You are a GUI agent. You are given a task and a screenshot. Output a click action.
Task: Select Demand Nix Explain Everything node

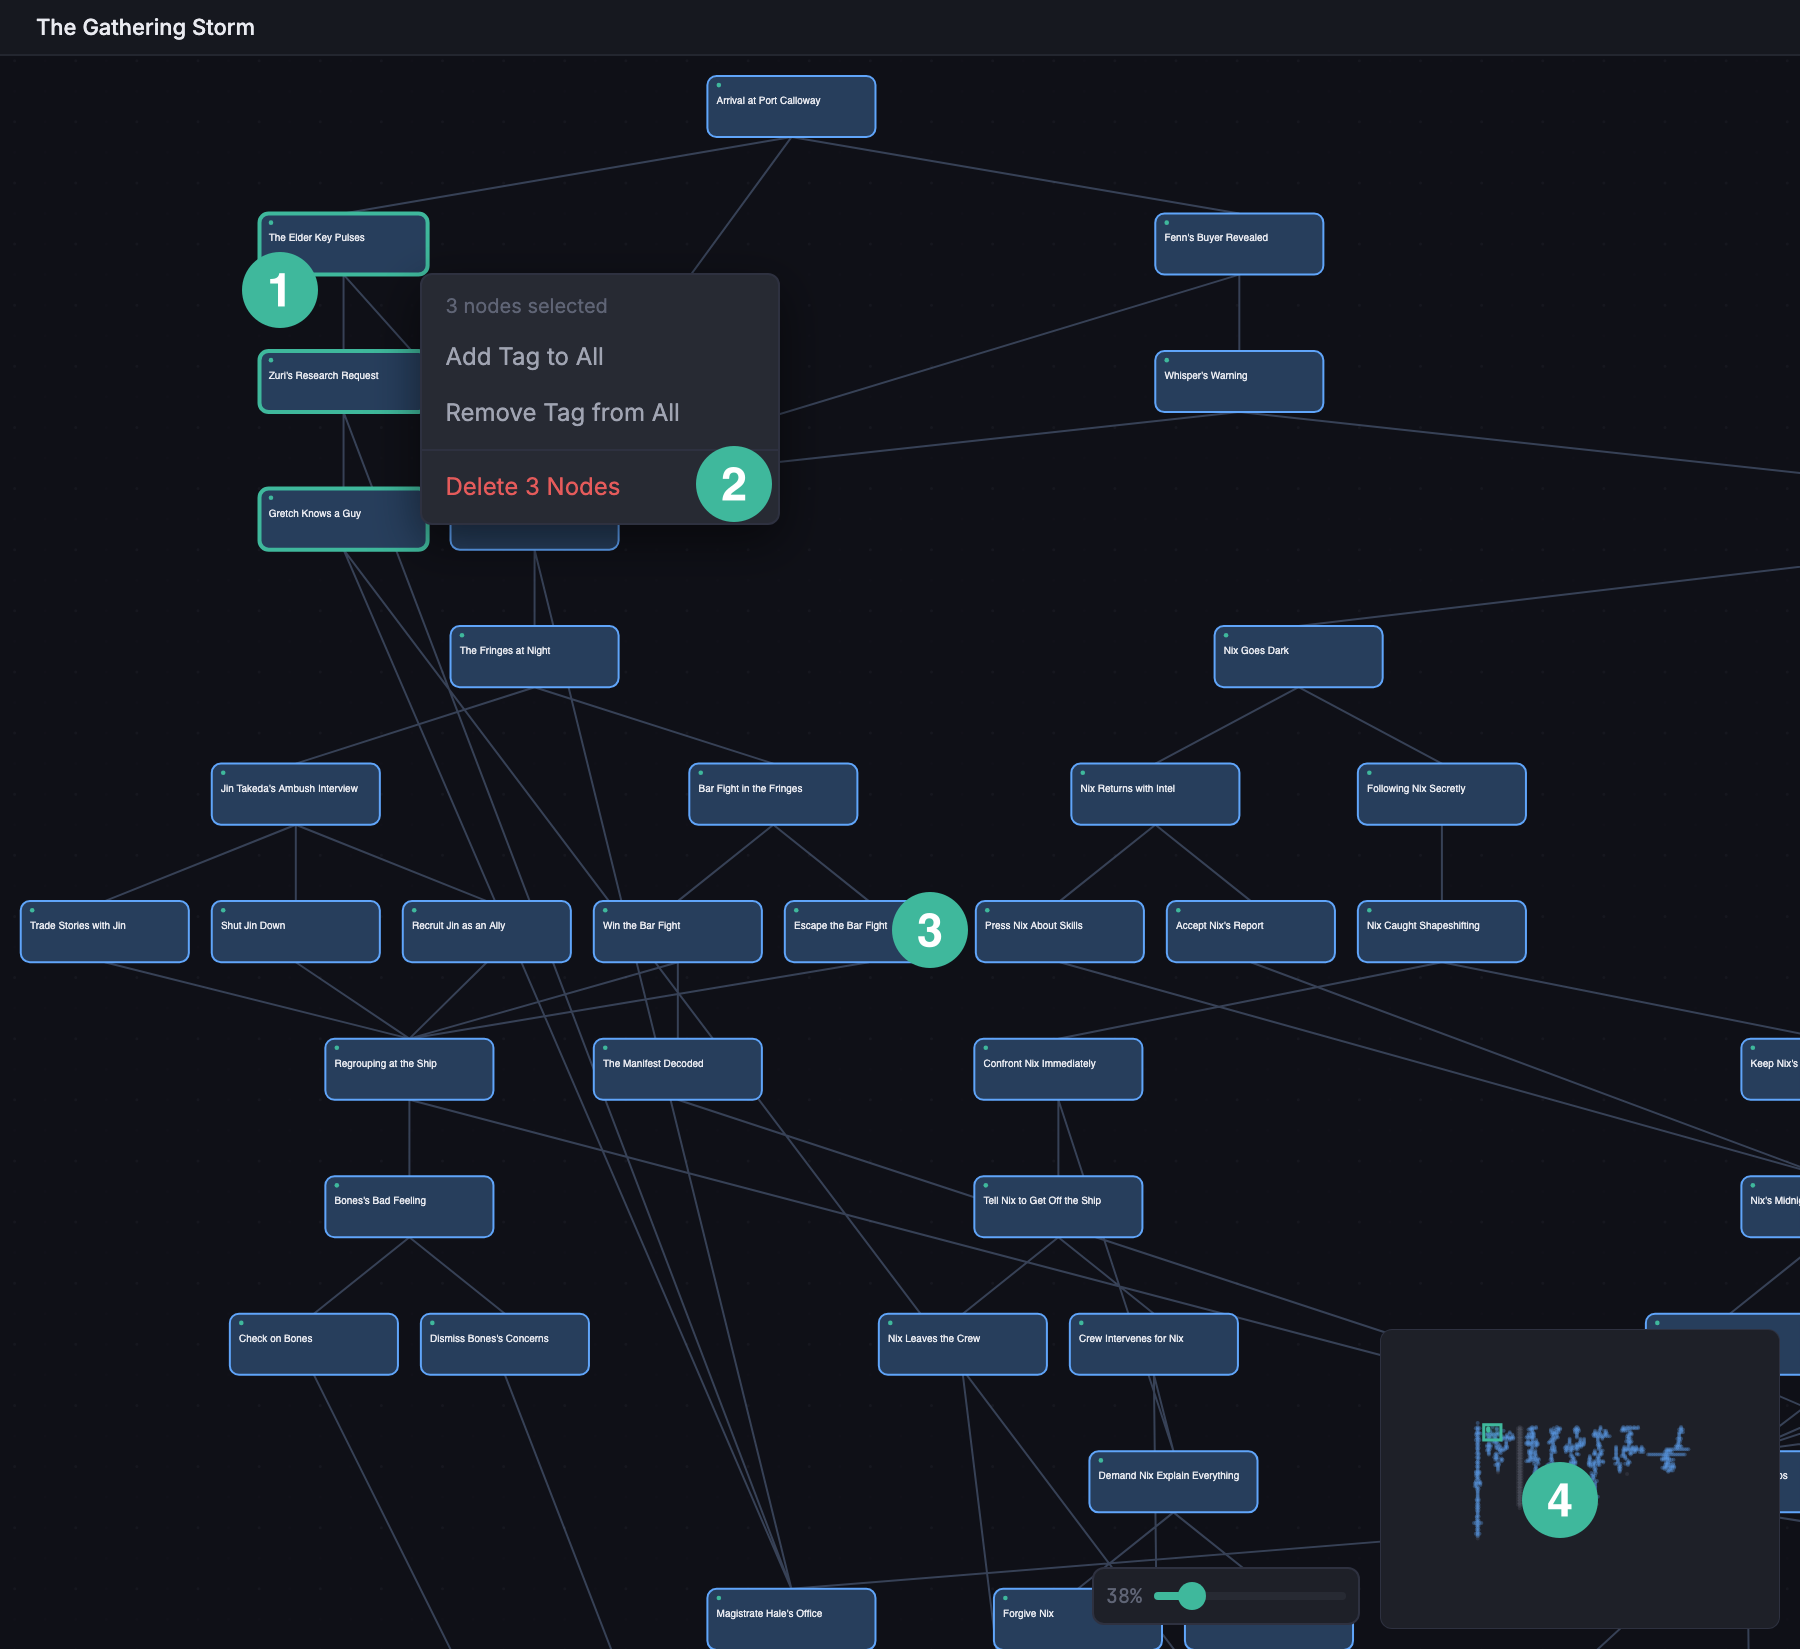point(1173,1482)
